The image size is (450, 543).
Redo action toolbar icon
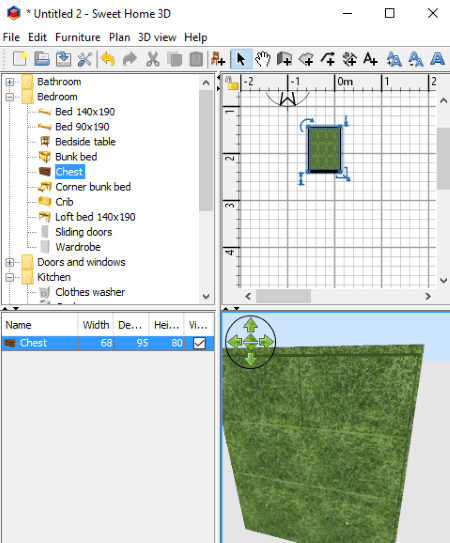click(x=130, y=59)
